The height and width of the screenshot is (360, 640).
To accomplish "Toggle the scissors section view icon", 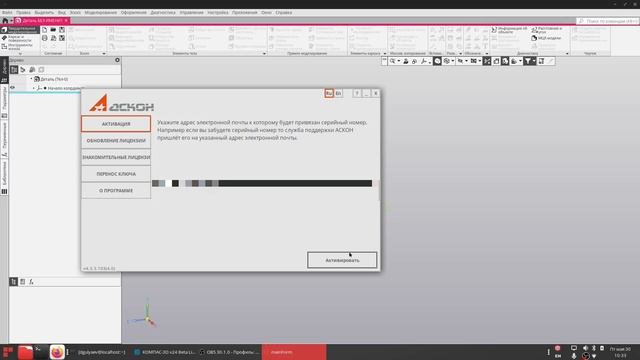I will point(487,61).
